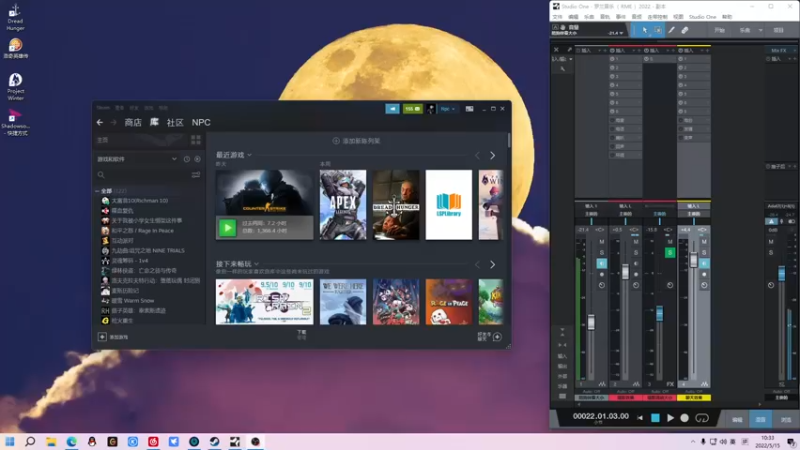
Task: Open channel 1 Auto: Off automation dropdown
Action: click(592, 391)
